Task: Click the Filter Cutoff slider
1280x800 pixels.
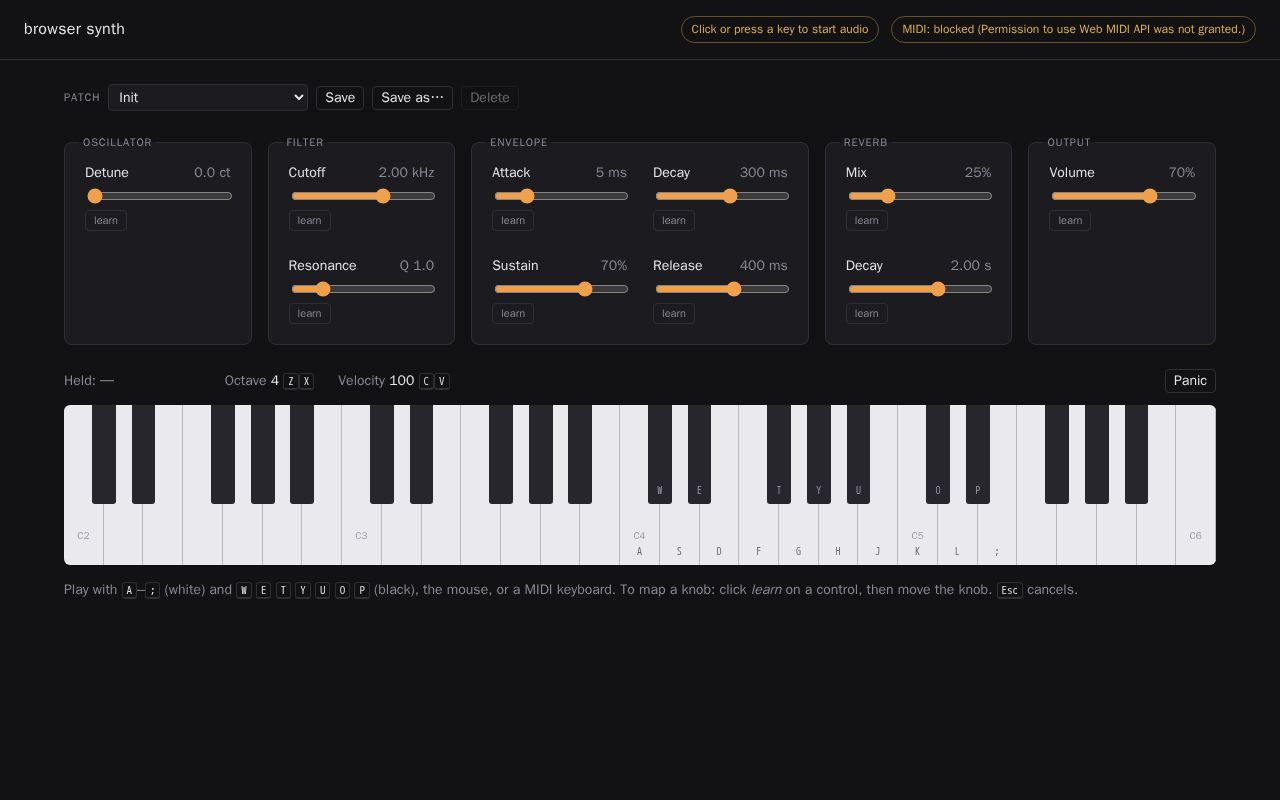Action: point(362,196)
